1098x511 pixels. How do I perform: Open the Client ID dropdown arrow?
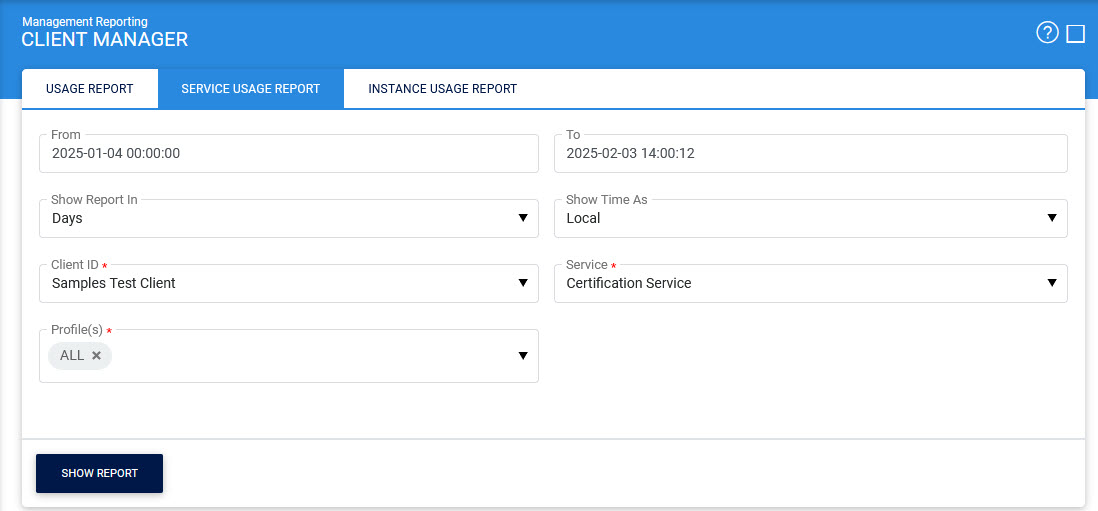pyautogui.click(x=523, y=283)
